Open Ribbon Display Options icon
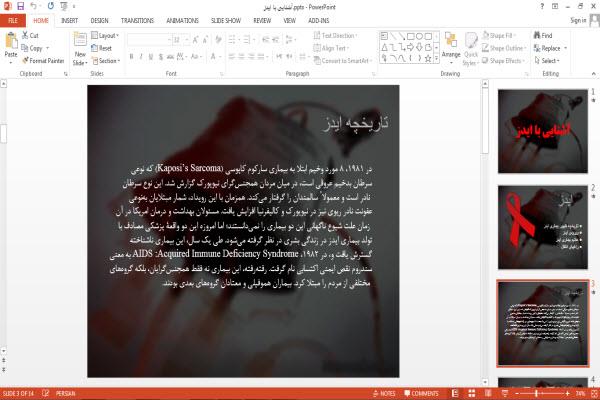600x400 pixels. point(555,7)
